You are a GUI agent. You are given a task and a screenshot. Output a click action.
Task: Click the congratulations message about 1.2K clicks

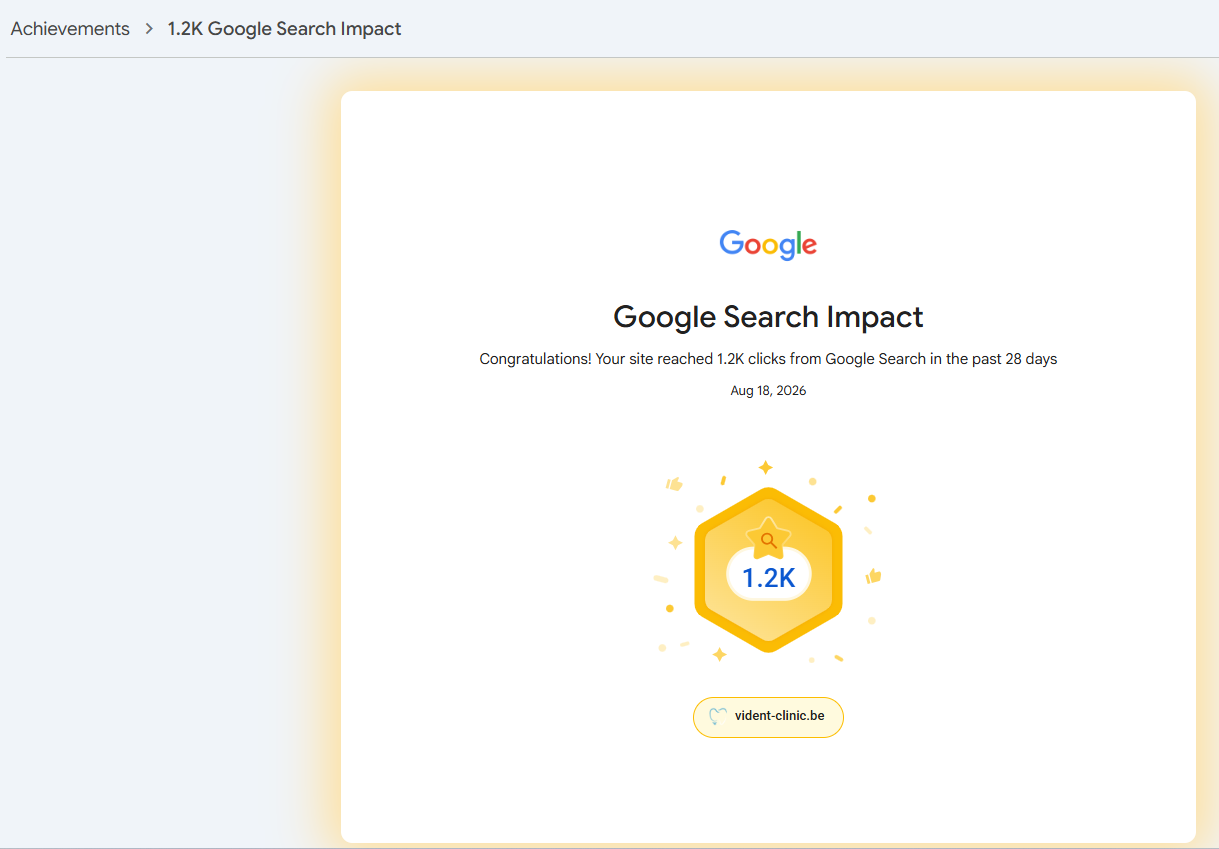point(768,359)
